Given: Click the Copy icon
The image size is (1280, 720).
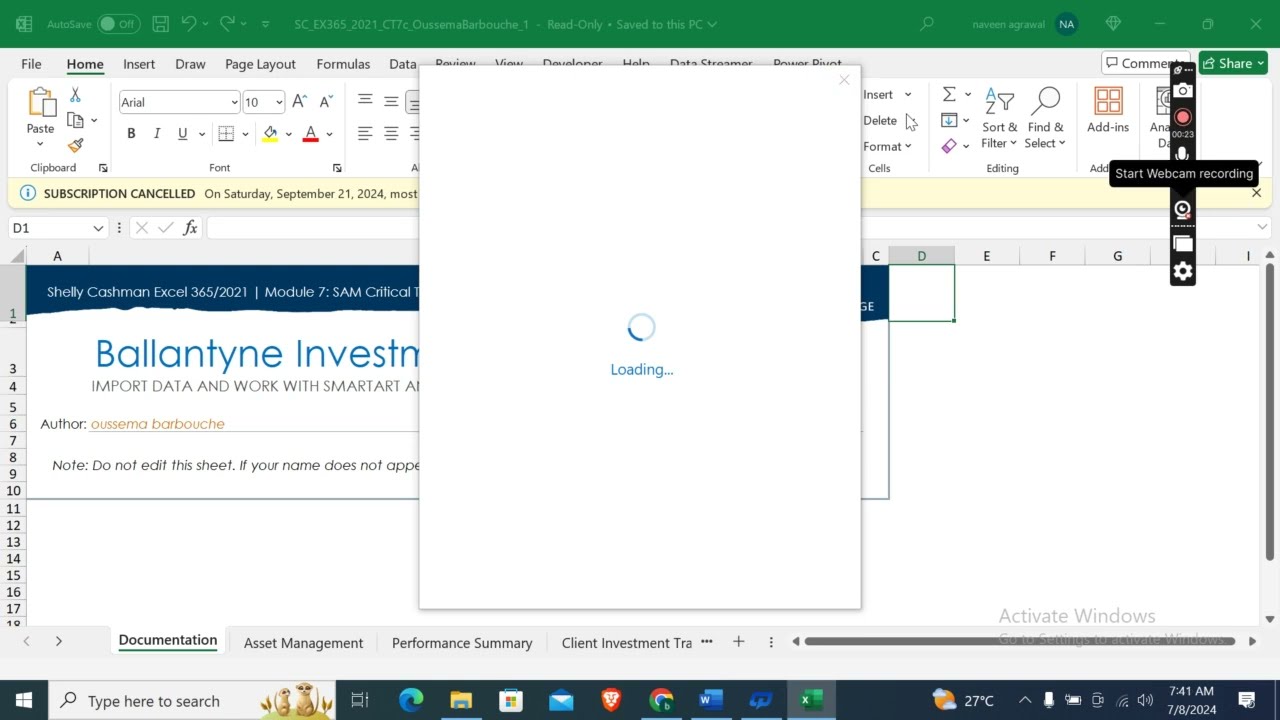Looking at the screenshot, I should [x=75, y=120].
